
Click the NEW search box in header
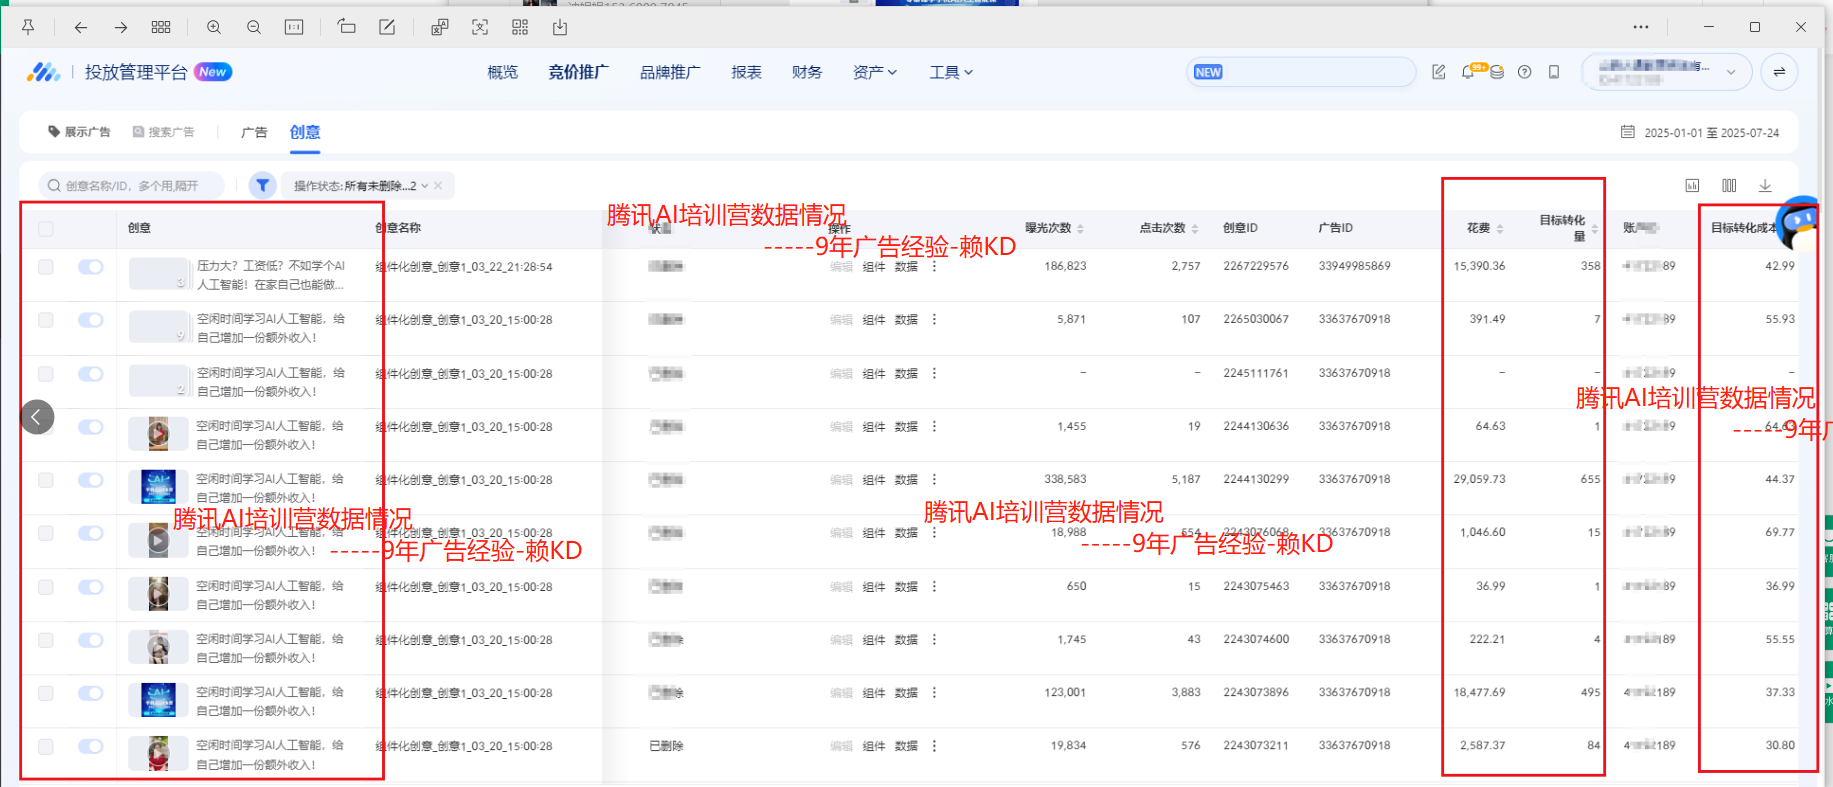click(1301, 72)
